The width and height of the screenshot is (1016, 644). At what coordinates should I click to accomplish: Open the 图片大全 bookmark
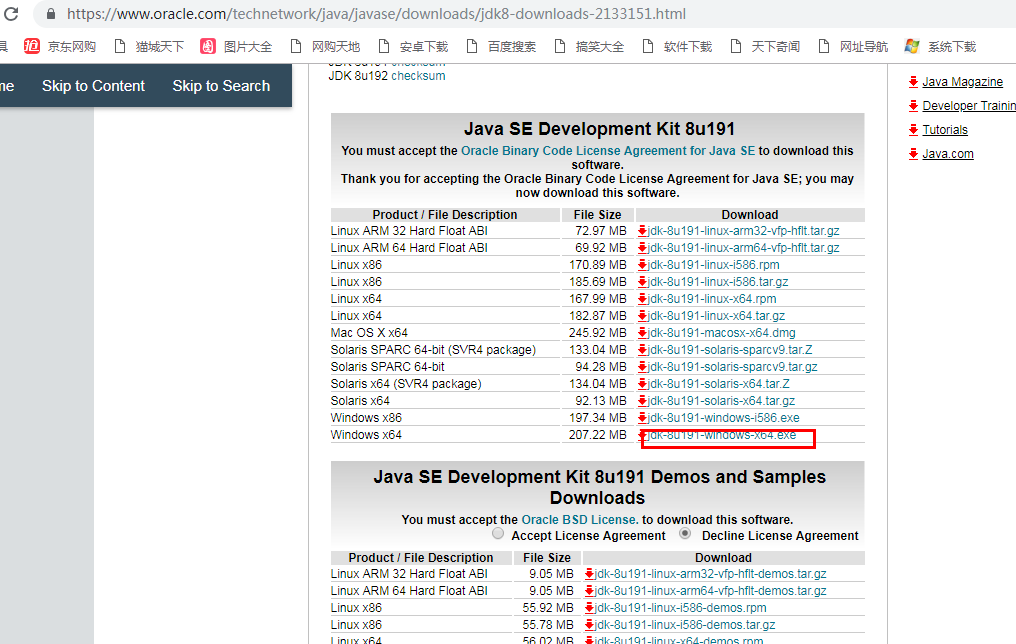point(237,47)
